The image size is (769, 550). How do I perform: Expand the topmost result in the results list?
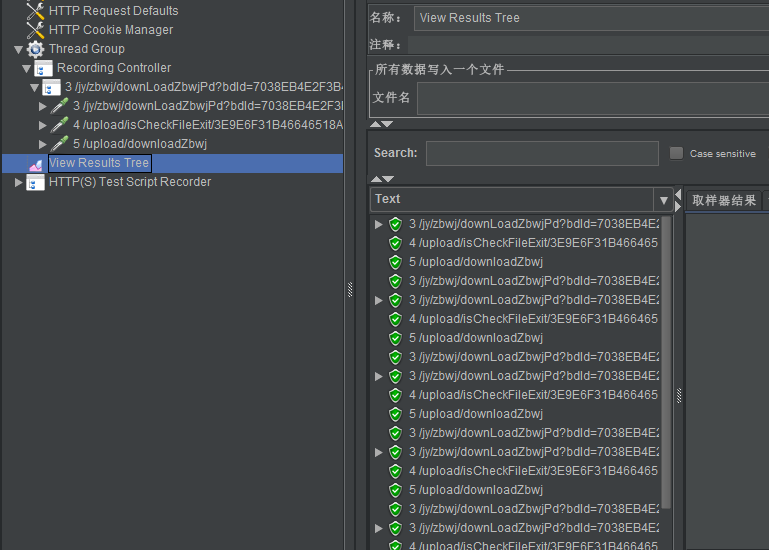(x=379, y=224)
